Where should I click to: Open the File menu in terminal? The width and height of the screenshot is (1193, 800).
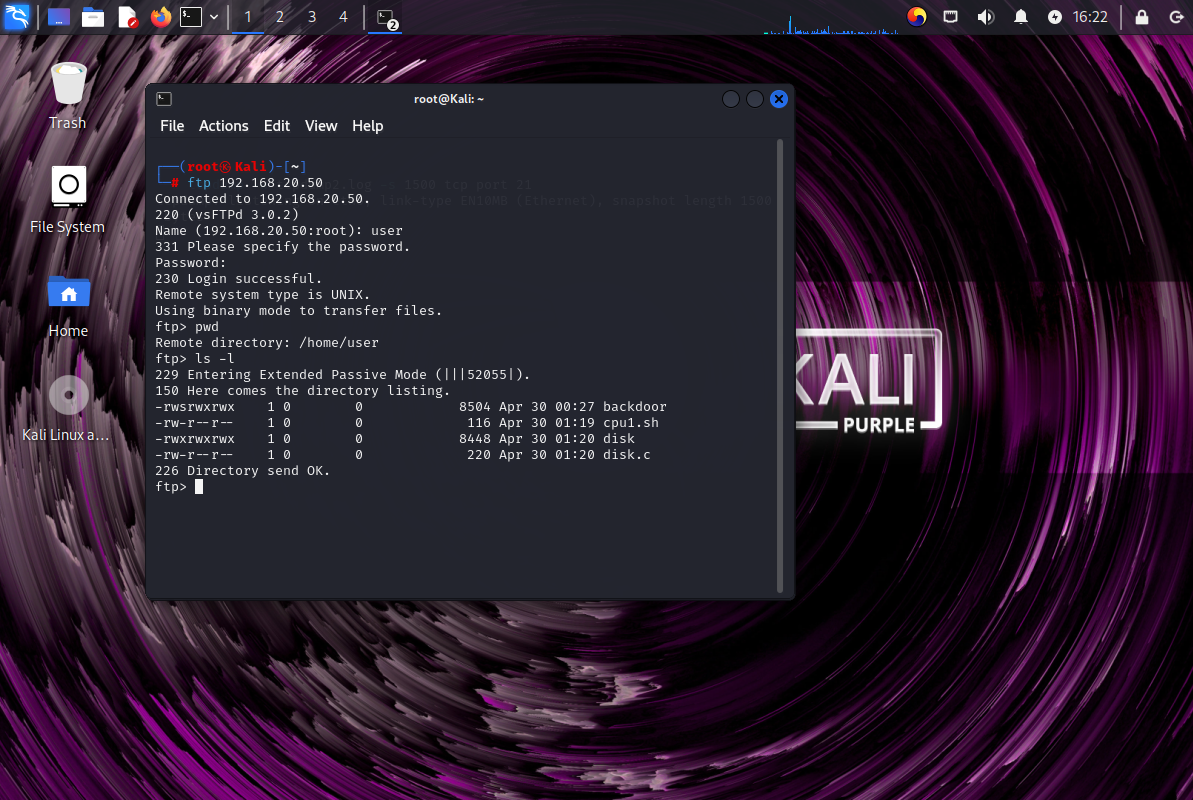tap(172, 126)
